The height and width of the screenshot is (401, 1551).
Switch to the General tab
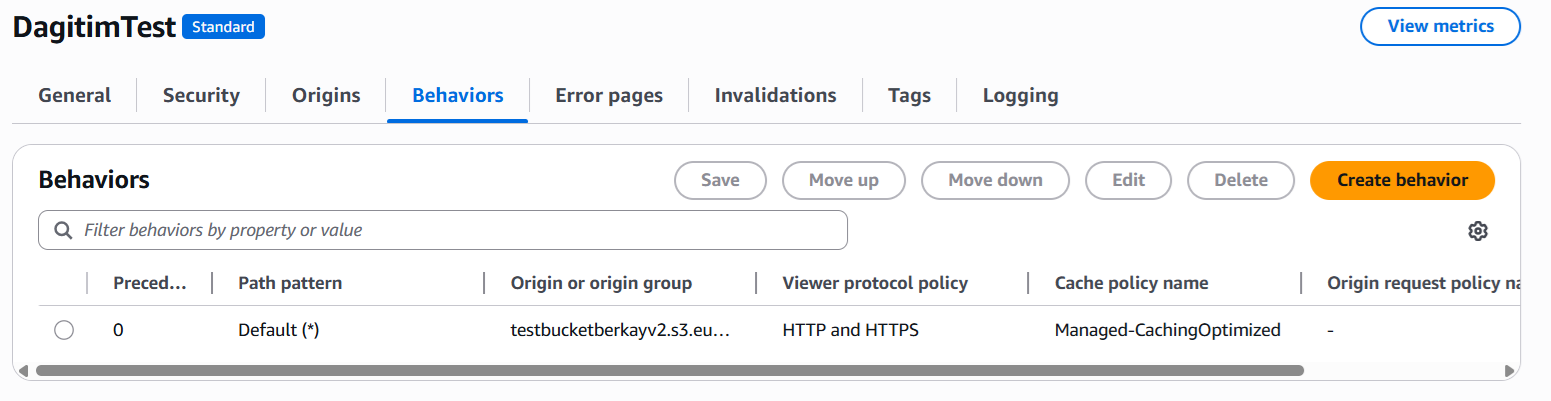[75, 96]
